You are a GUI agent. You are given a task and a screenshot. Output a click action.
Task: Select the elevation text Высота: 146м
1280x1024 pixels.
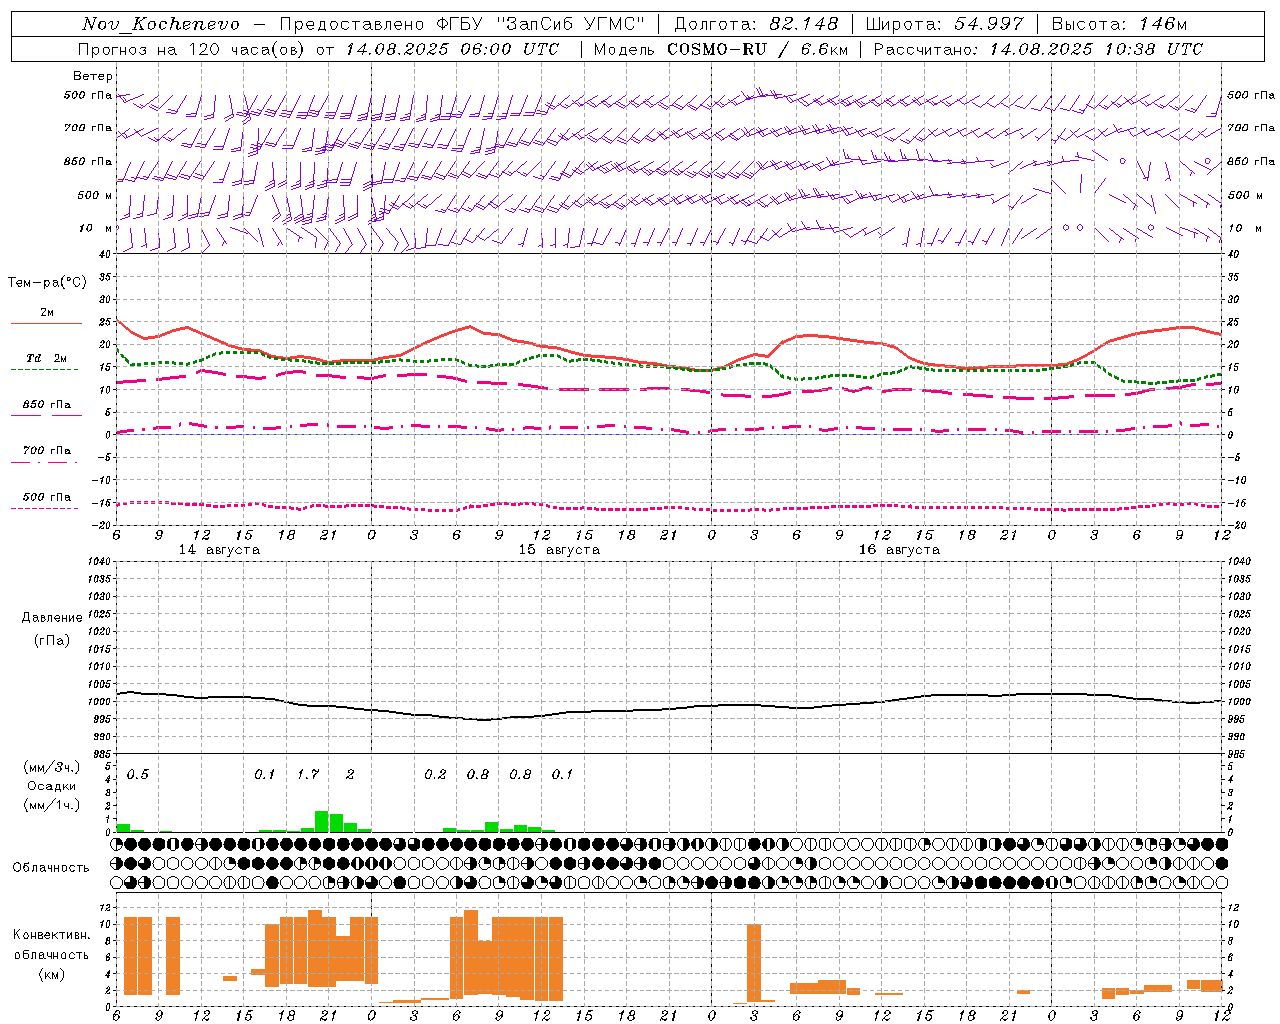point(1120,24)
